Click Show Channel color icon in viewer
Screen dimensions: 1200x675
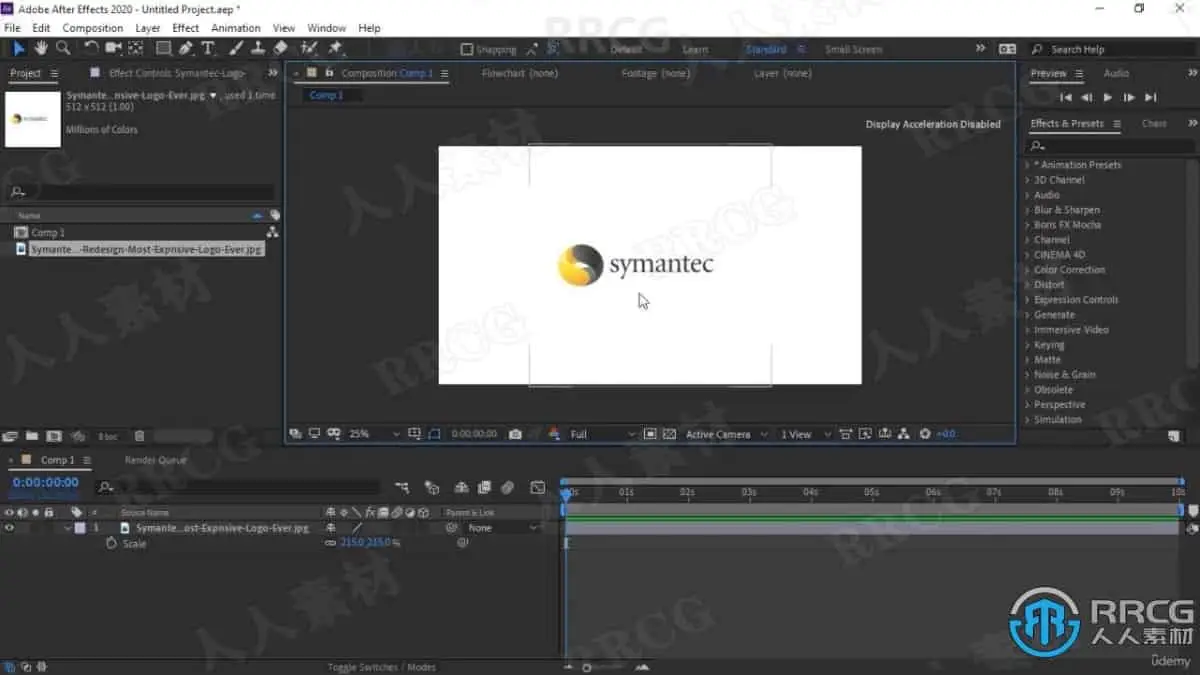pyautogui.click(x=554, y=434)
